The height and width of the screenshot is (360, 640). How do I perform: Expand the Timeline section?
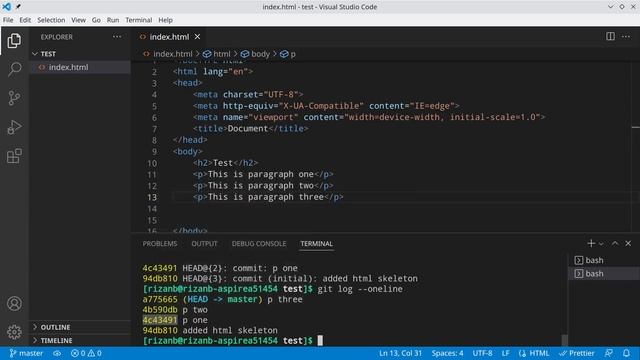80,340
